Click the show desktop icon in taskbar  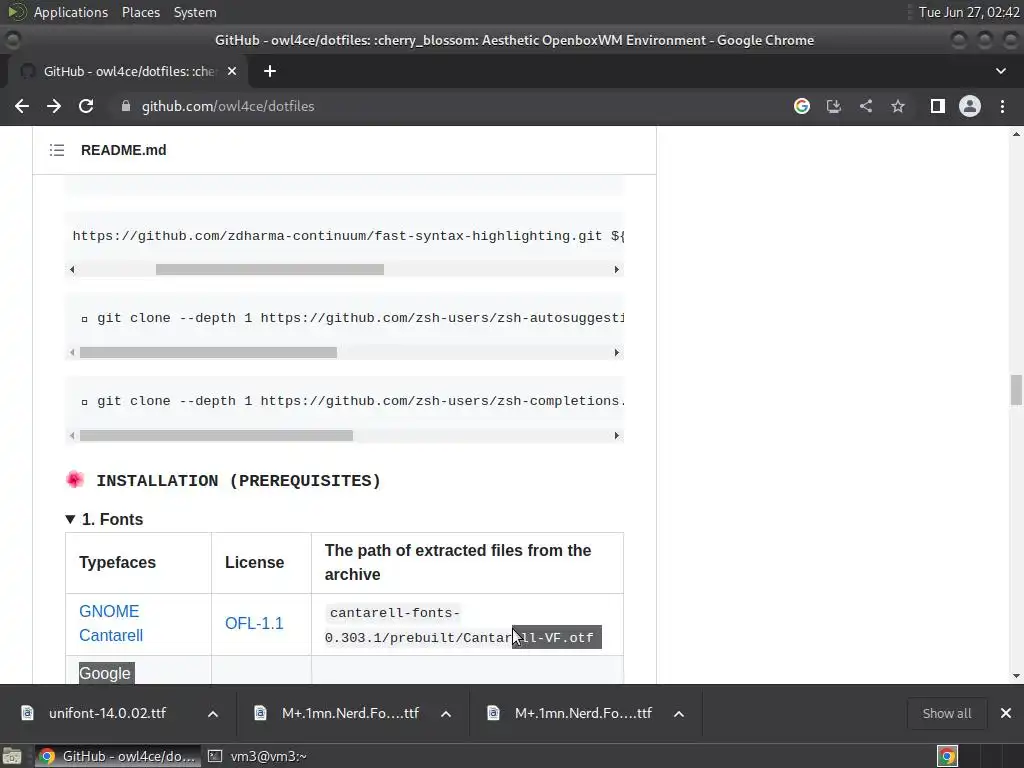(x=12, y=756)
